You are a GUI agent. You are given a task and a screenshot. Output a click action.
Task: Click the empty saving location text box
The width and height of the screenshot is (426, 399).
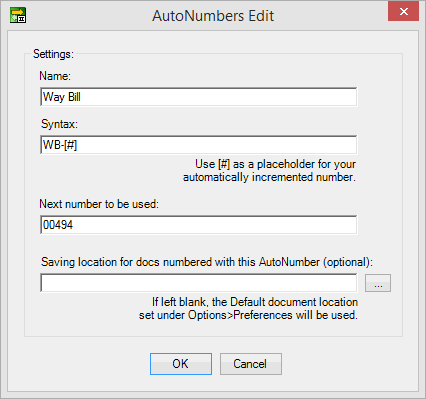pos(199,283)
